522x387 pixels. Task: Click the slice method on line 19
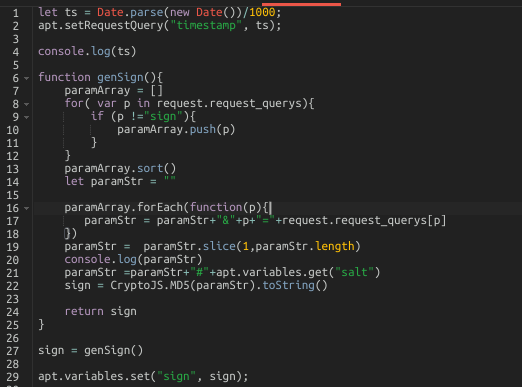click(219, 246)
